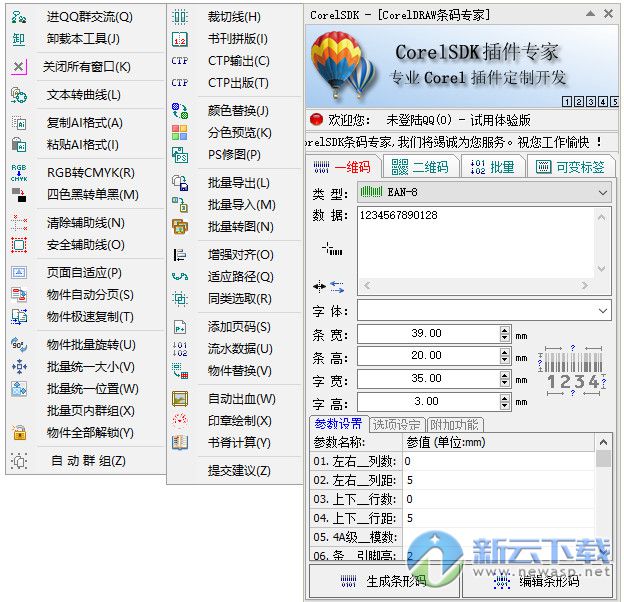Image resolution: width=624 pixels, height=602 pixels.
Task: Decrease 字高 value with down arrow
Action: pyautogui.click(x=505, y=406)
